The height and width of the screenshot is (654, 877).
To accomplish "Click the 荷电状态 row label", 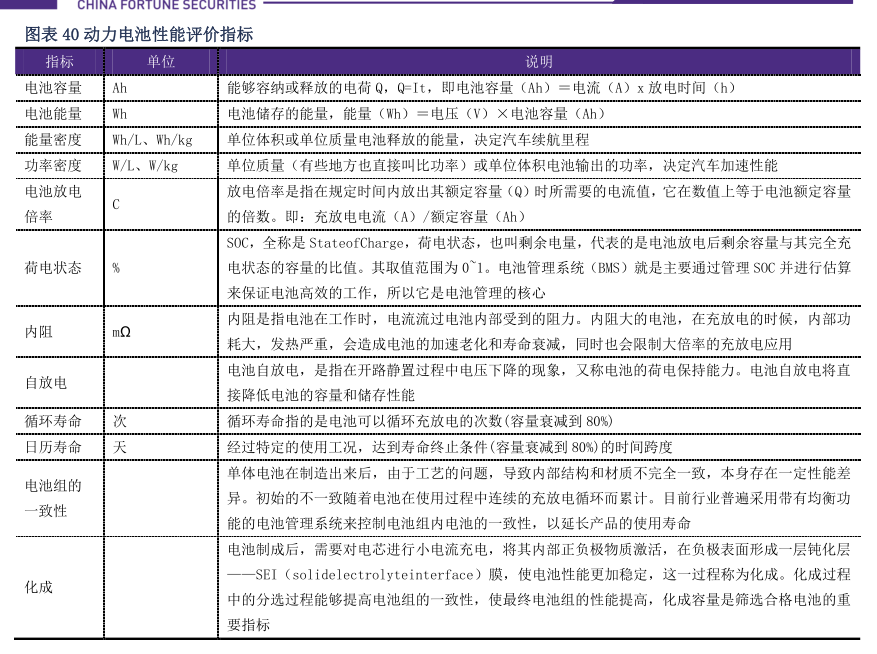I will pyautogui.click(x=53, y=268).
